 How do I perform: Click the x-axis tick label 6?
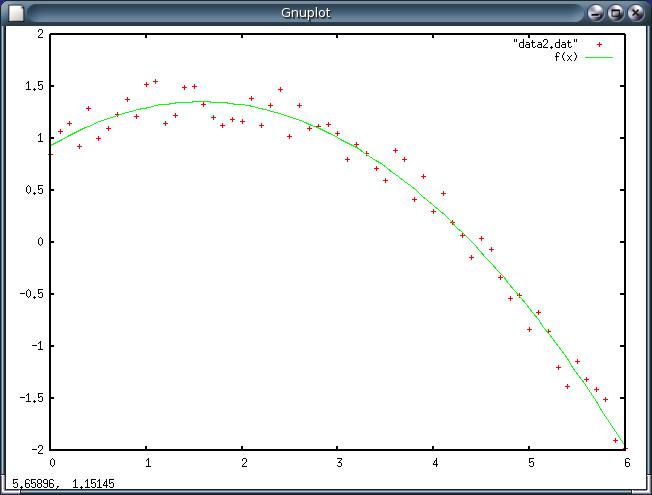(626, 462)
